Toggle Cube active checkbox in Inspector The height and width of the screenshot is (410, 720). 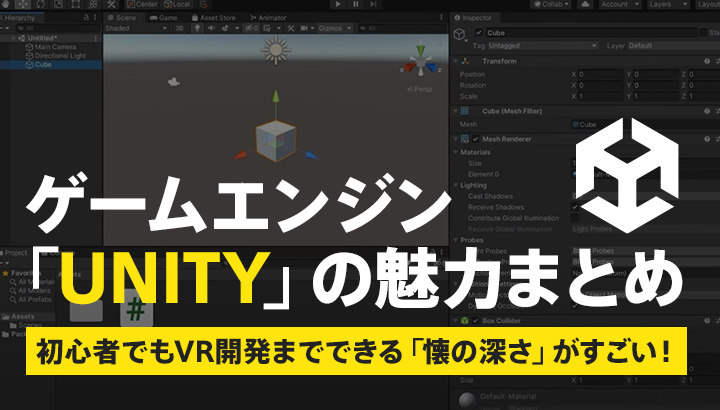click(479, 33)
